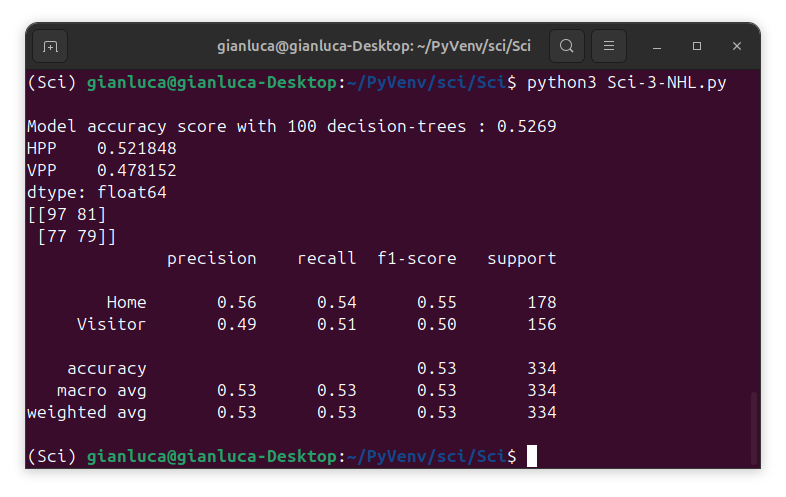Minimize the terminal window
Viewport: 786px width, 497px height.
tap(657, 46)
